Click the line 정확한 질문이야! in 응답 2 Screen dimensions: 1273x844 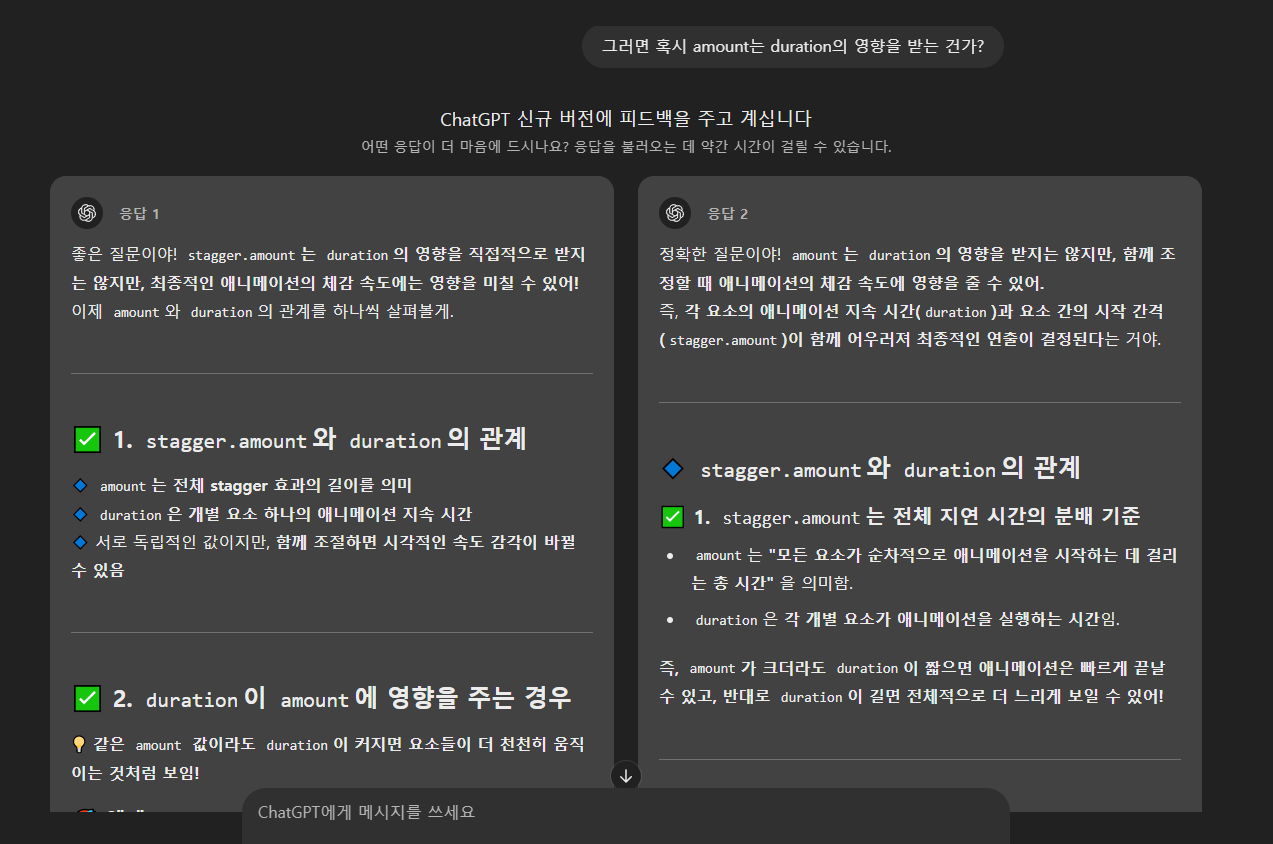918,254
